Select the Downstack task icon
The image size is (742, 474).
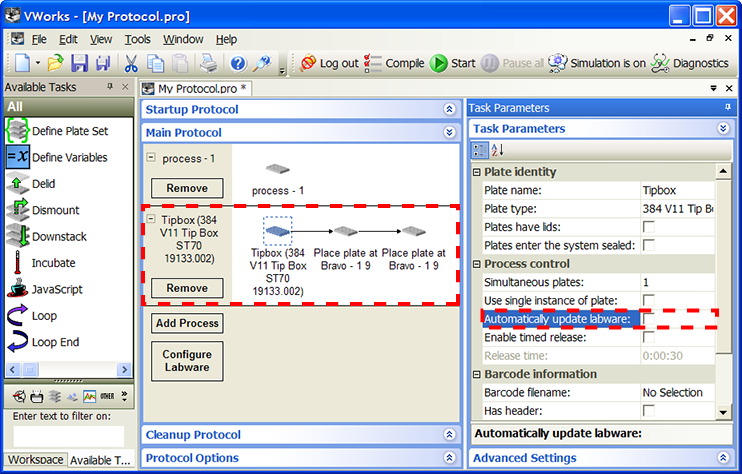[18, 237]
